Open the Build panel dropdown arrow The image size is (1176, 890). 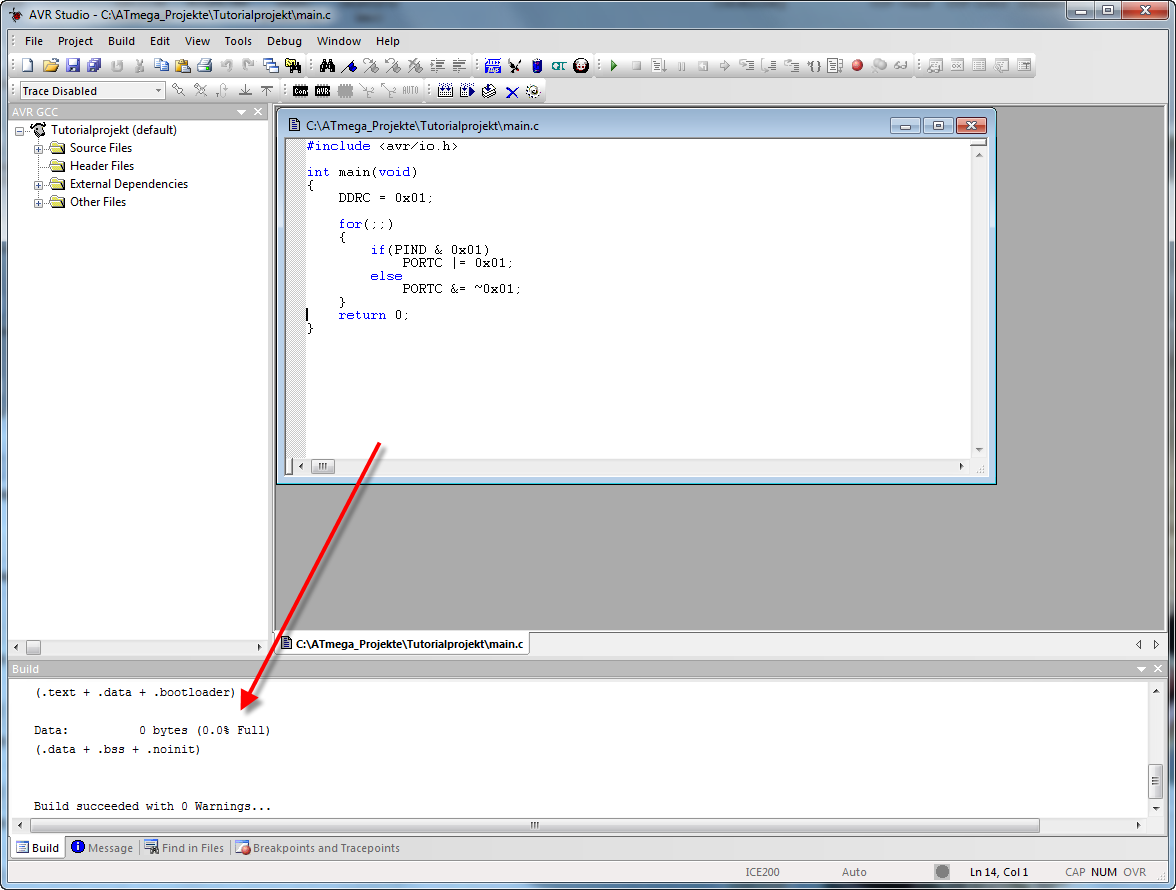[1142, 669]
